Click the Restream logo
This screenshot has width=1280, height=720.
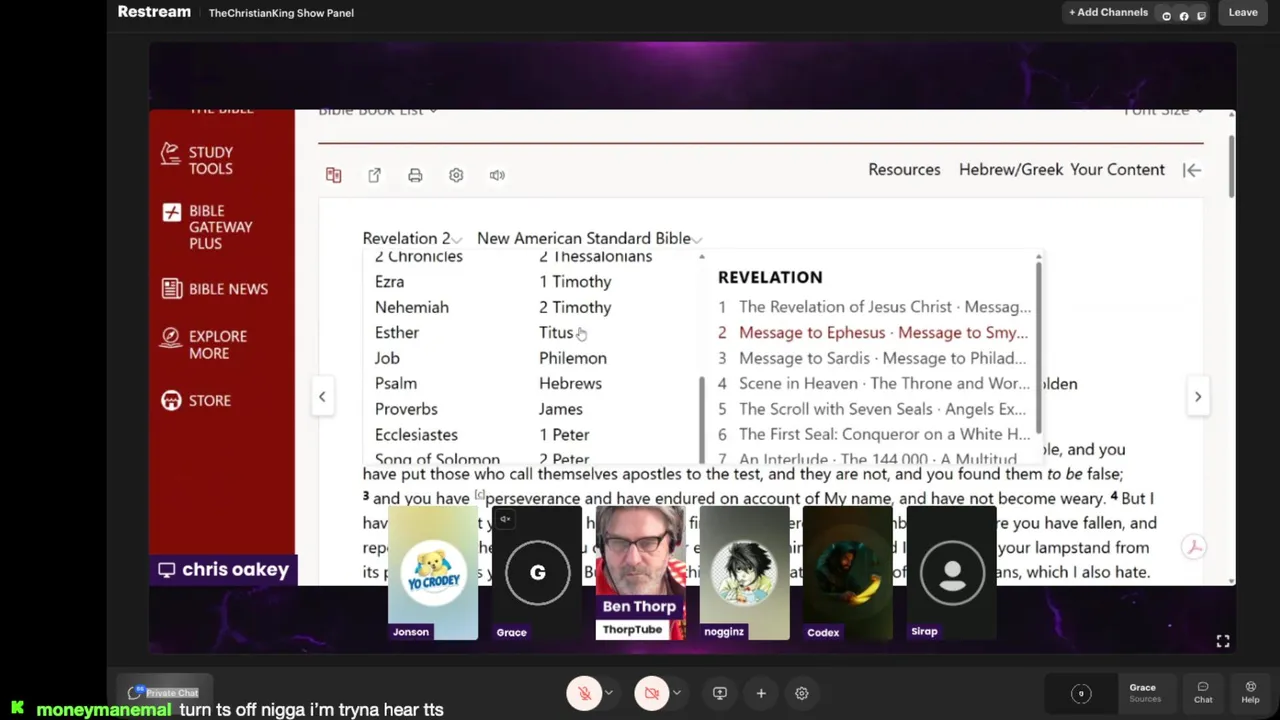click(154, 12)
